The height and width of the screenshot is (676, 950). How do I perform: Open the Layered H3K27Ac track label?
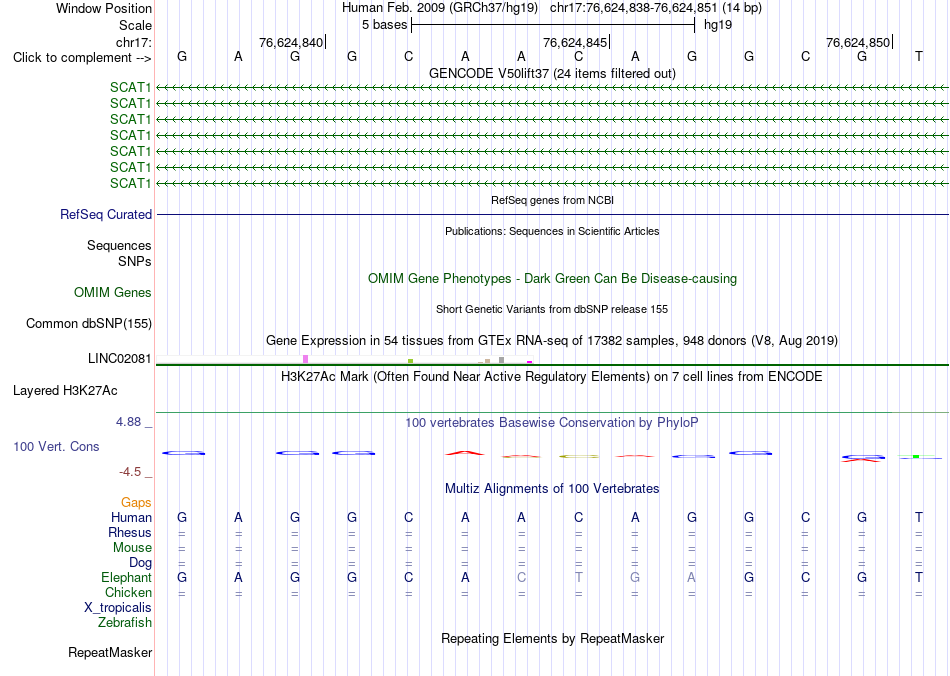pyautogui.click(x=65, y=391)
